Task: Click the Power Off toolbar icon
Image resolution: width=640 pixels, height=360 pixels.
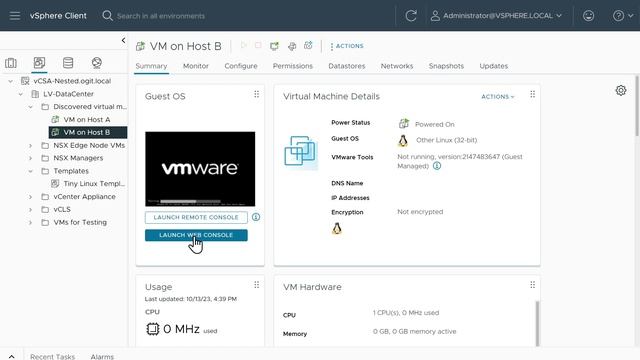Action: pyautogui.click(x=258, y=45)
